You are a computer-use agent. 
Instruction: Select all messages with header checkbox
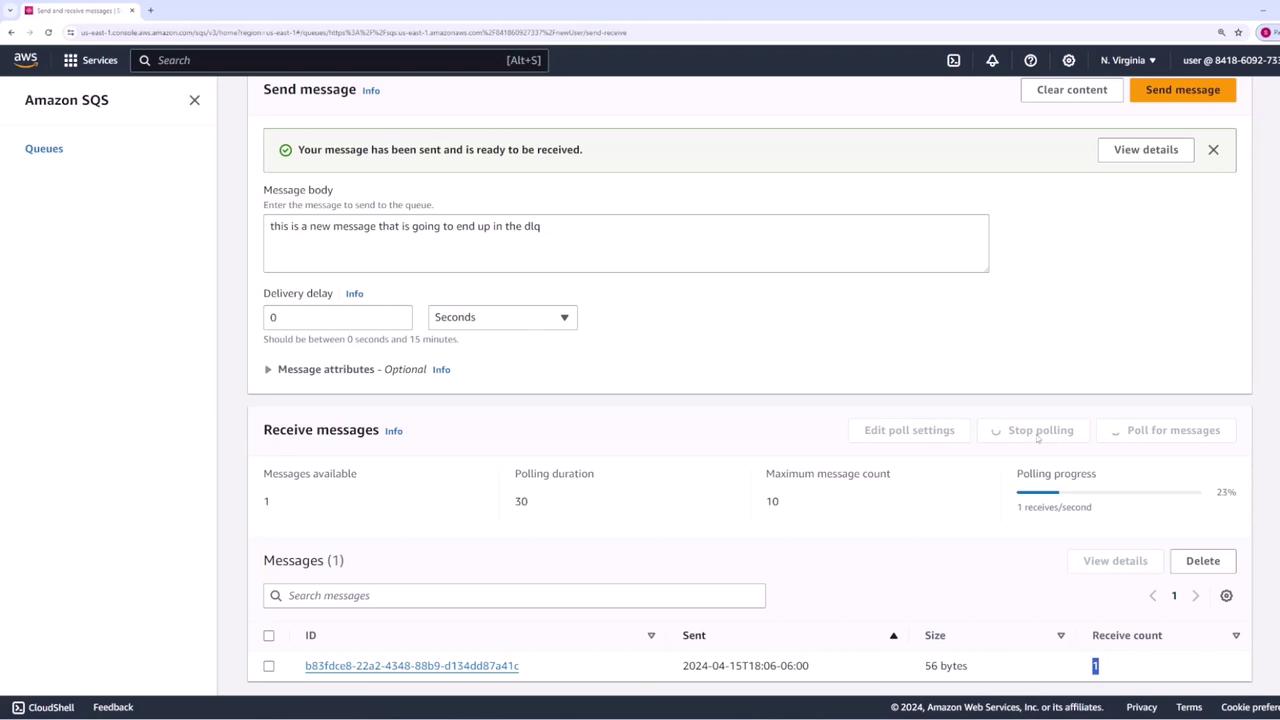[269, 636]
